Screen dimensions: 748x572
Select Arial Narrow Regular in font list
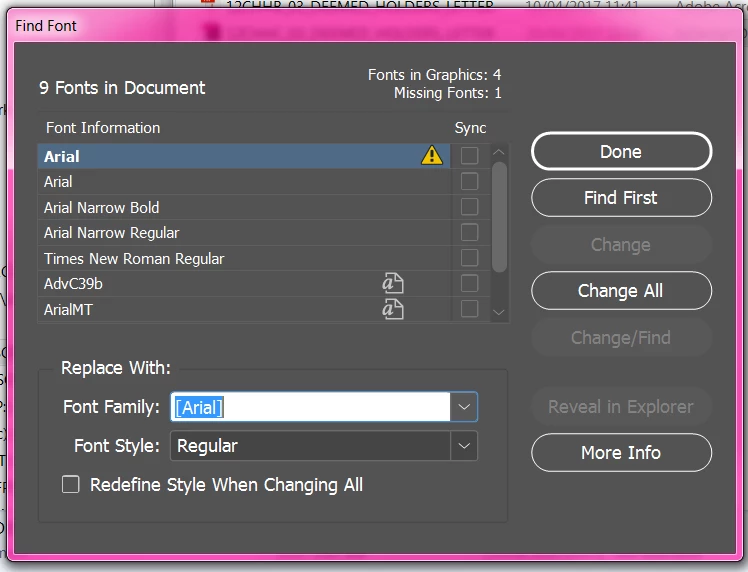[244, 232]
